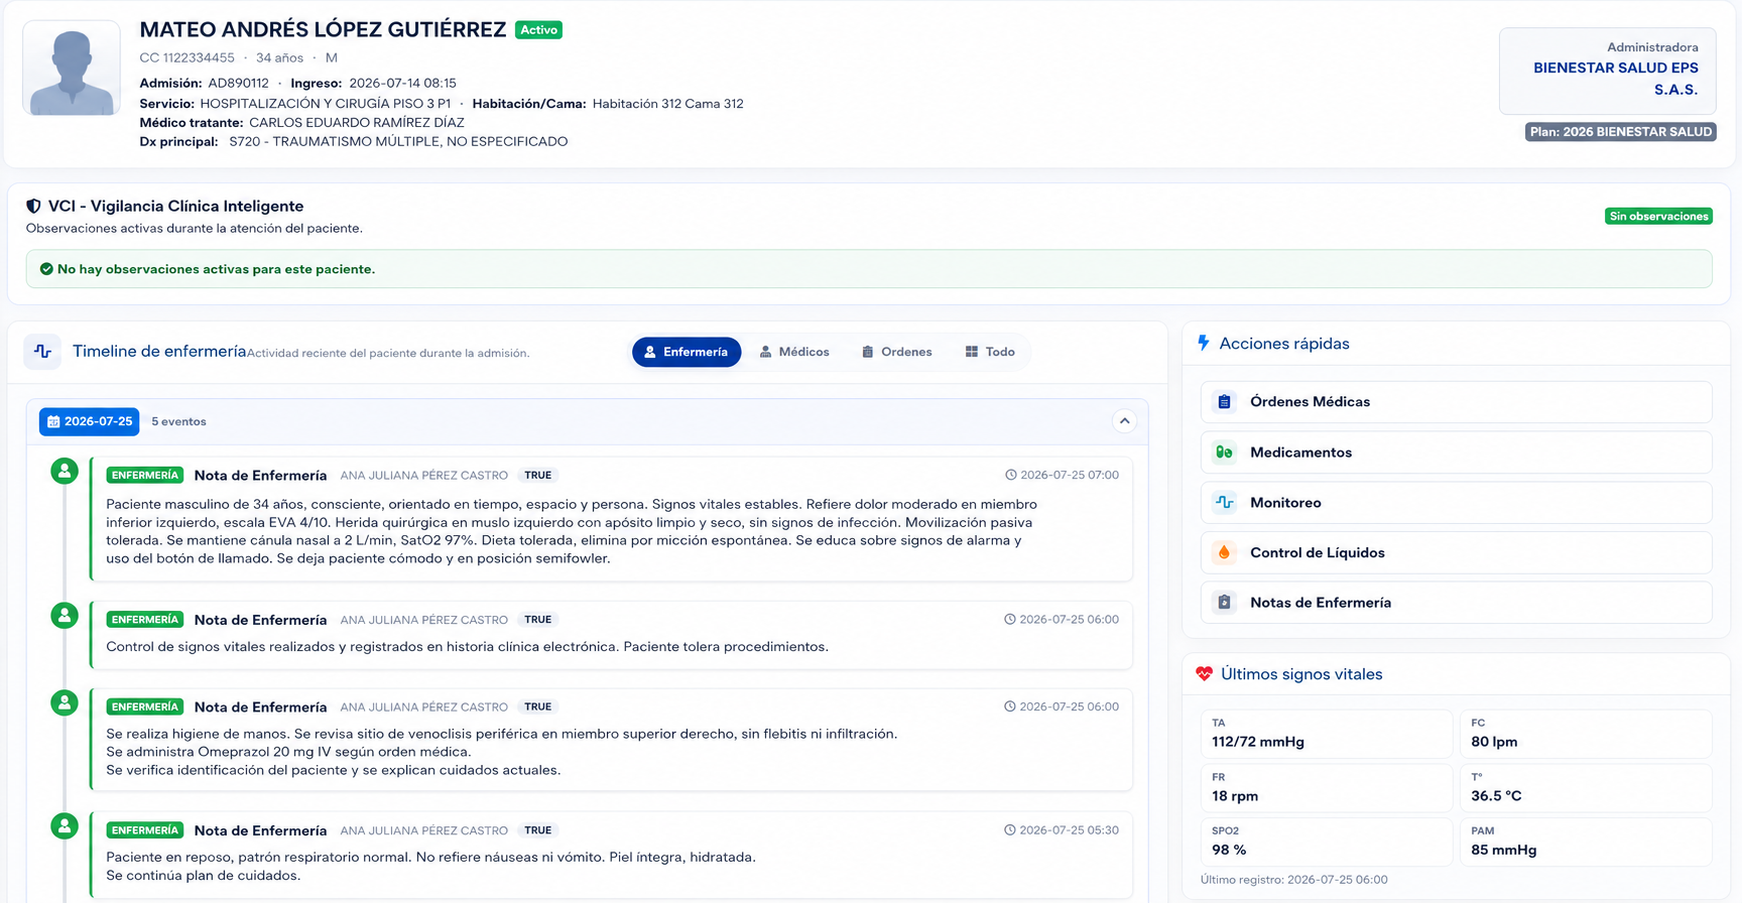Click the Acciones rápidas lightning bolt icon
The width and height of the screenshot is (1742, 903).
(x=1203, y=343)
